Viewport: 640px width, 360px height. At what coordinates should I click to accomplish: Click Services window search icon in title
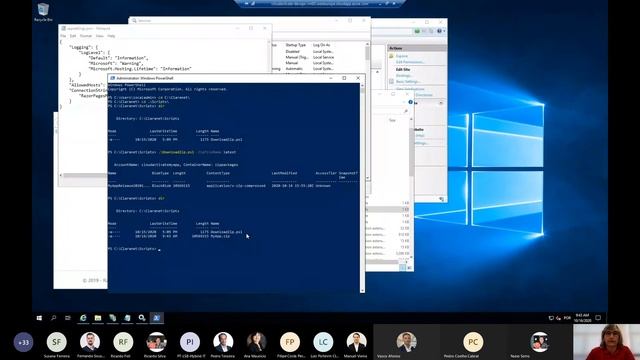tap(134, 20)
